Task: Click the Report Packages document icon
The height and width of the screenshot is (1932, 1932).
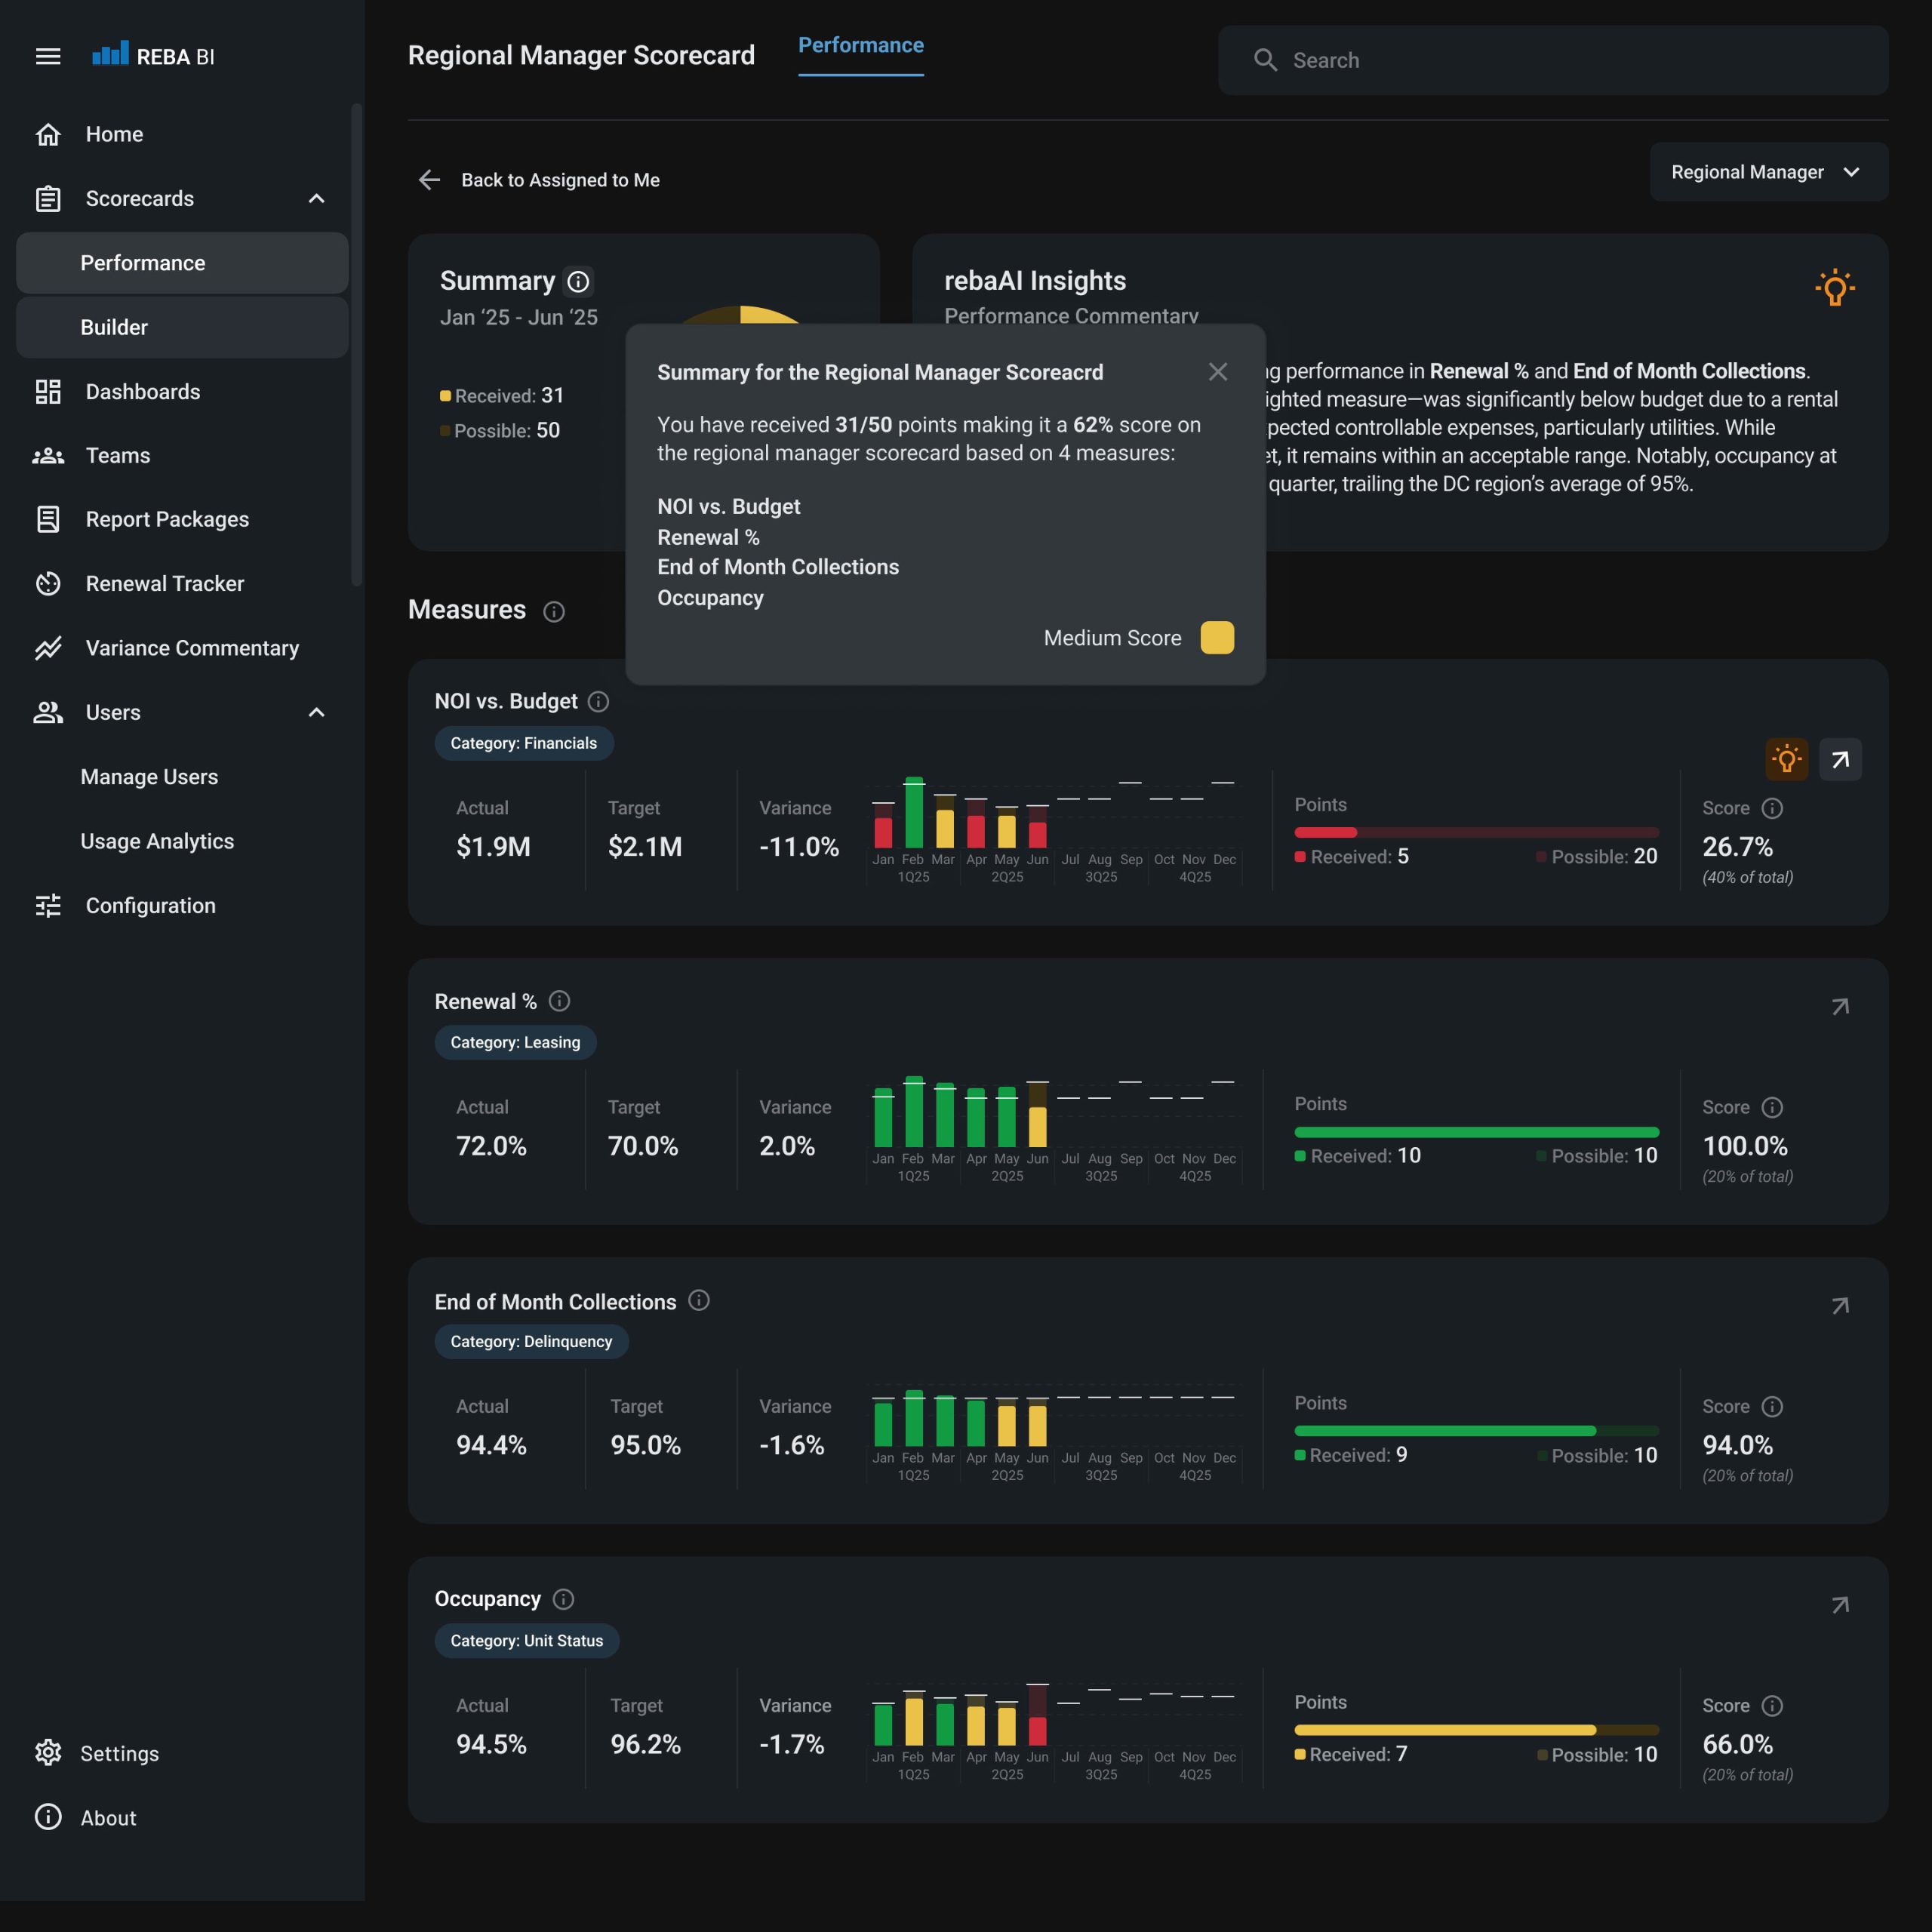Action: tap(48, 519)
